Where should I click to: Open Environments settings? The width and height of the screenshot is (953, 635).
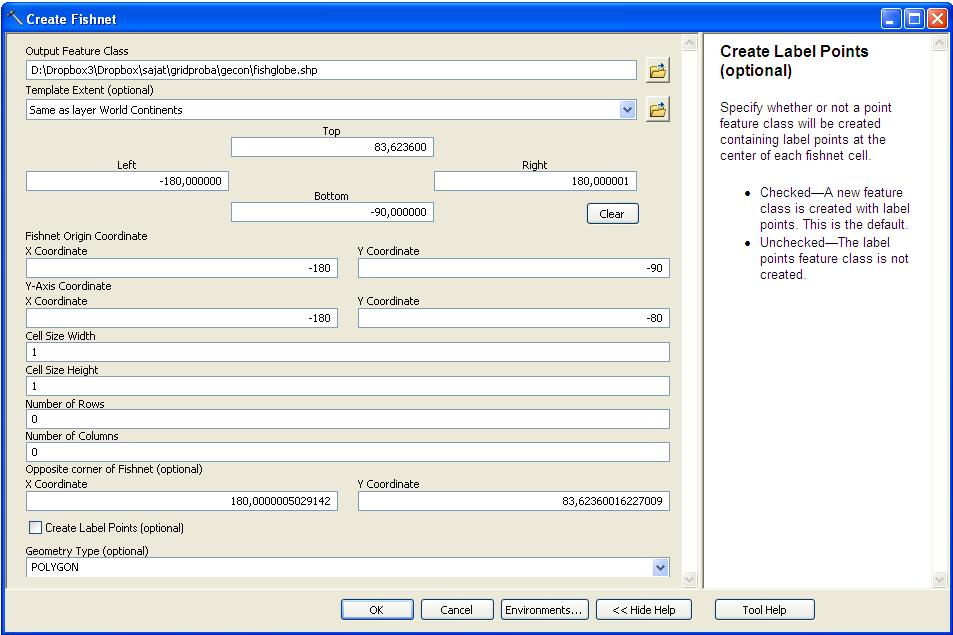coord(544,609)
